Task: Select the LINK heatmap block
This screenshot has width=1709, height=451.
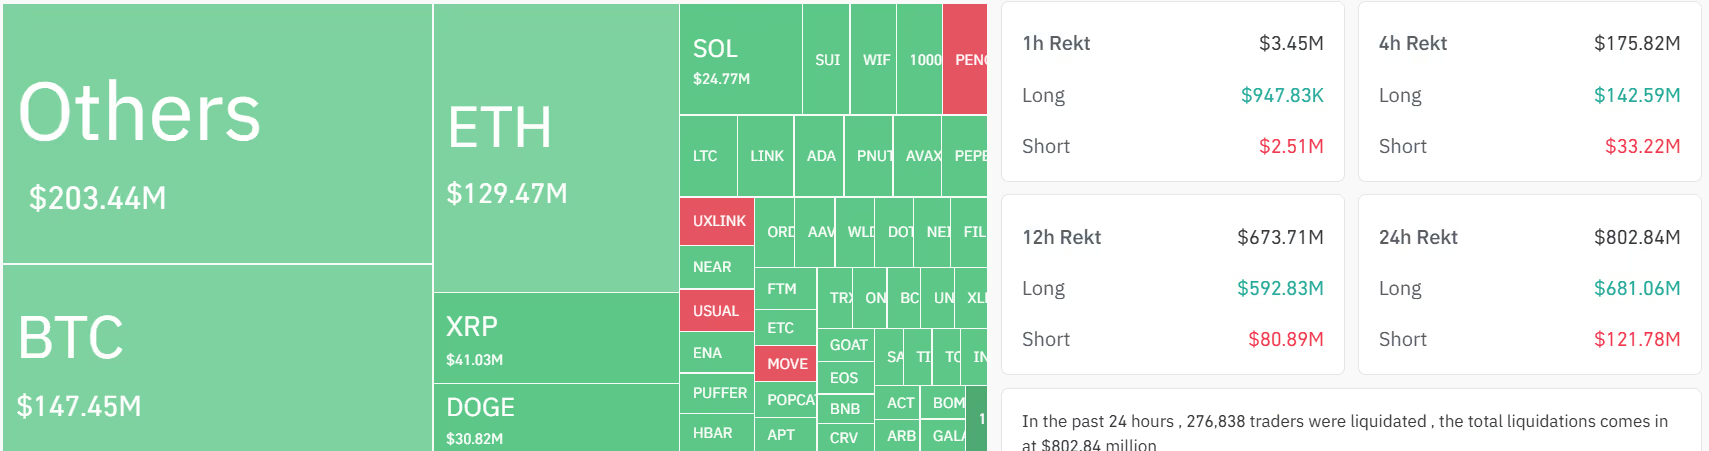Action: (x=766, y=156)
